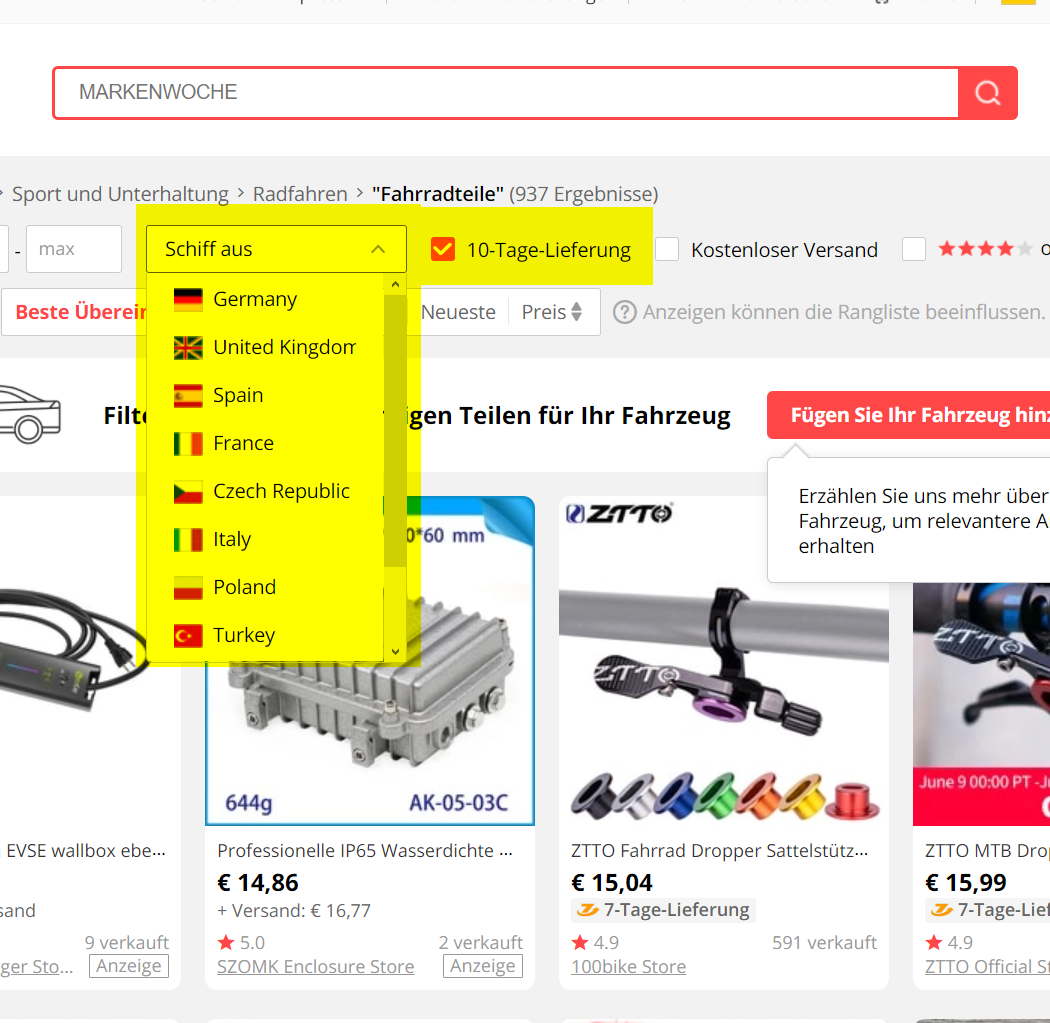
Task: Click the Spain flag icon
Action: (x=188, y=396)
